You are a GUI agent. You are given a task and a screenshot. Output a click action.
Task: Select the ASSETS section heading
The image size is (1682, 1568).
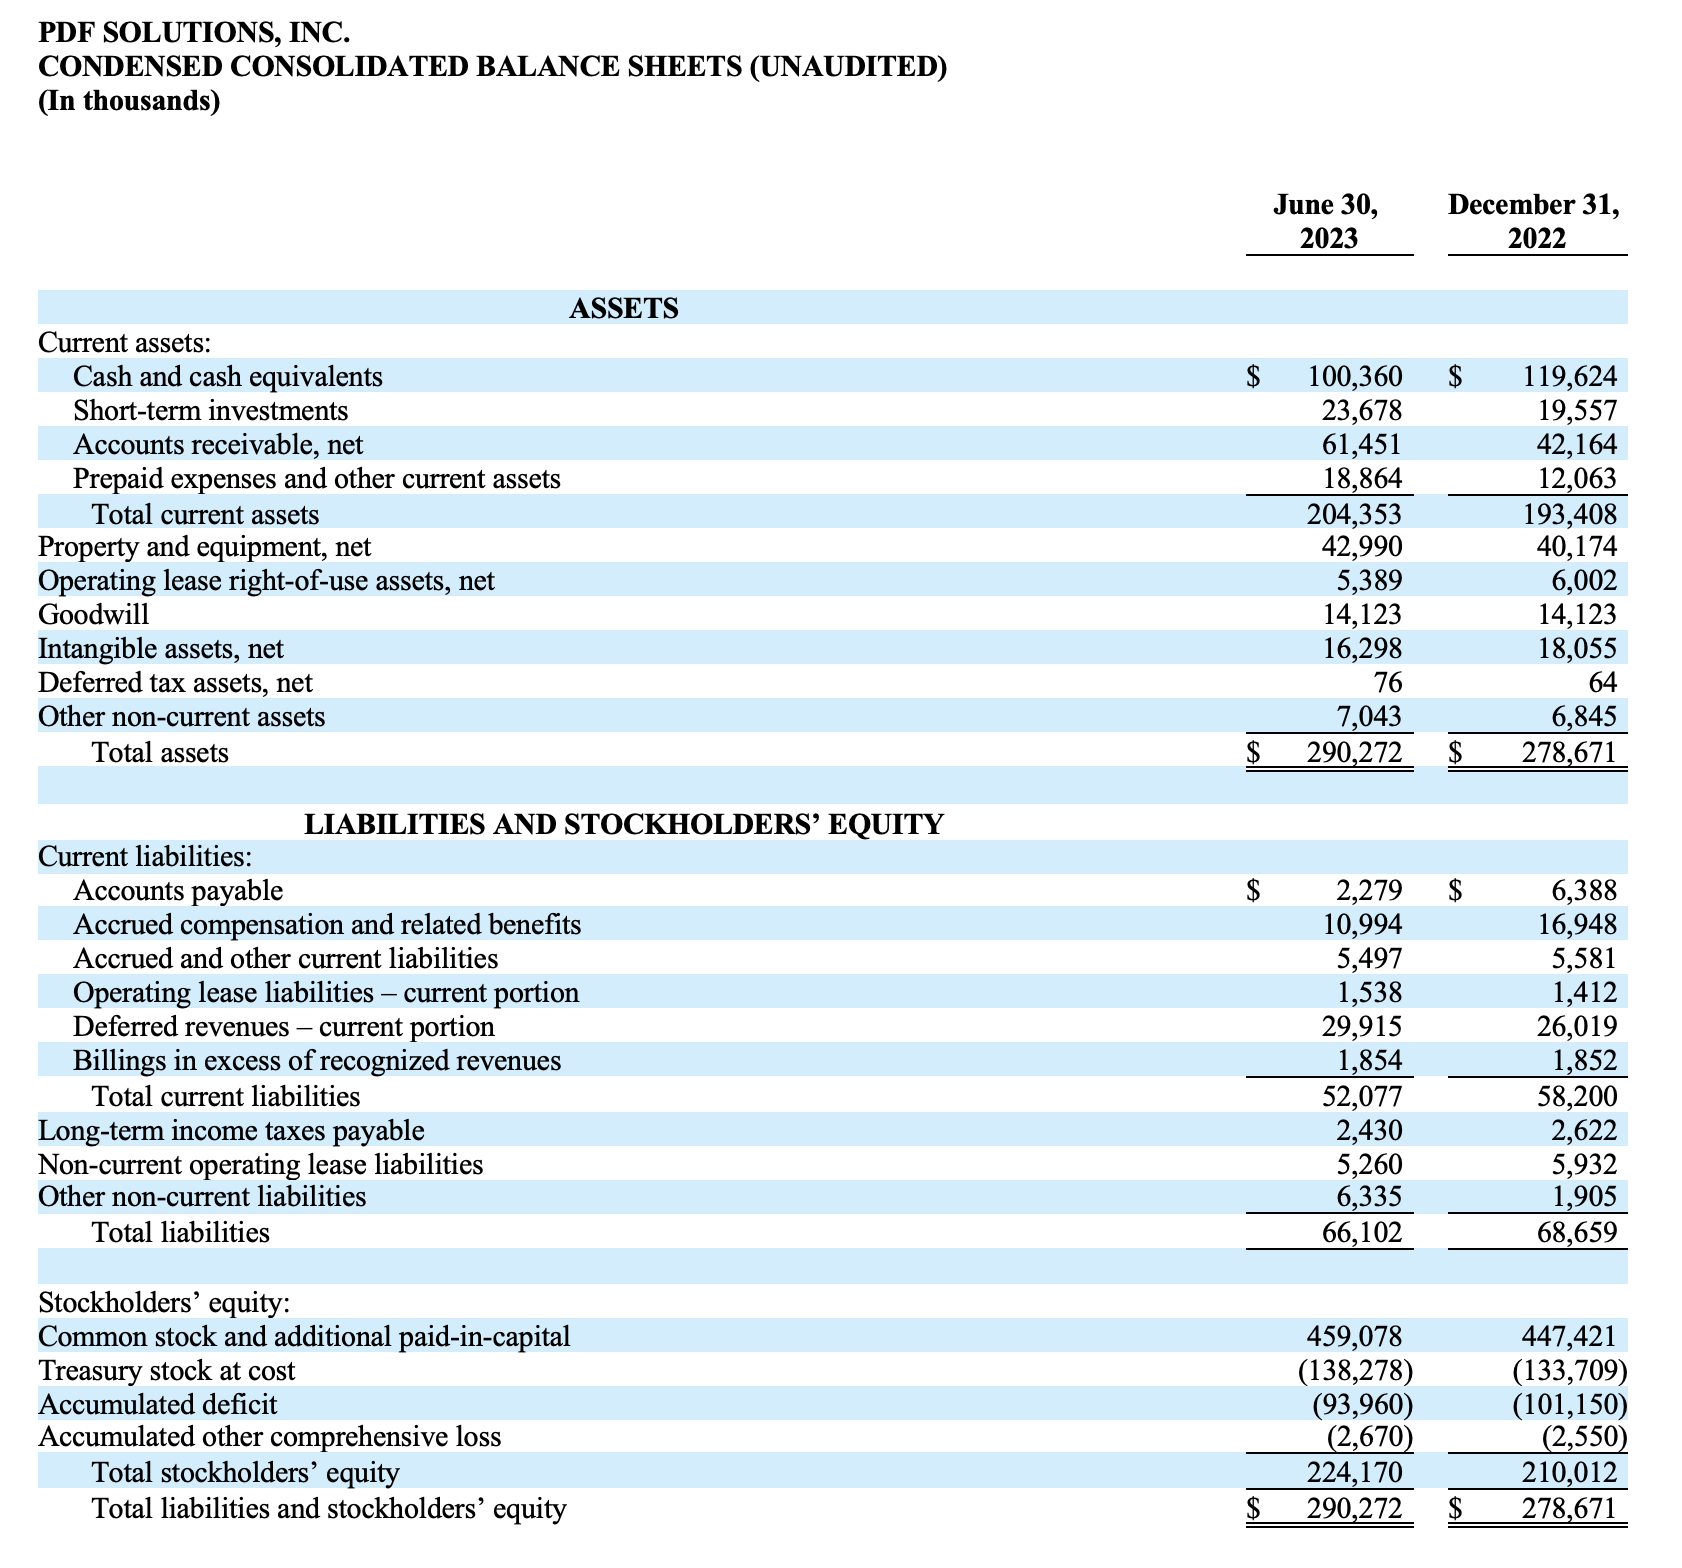click(x=623, y=308)
